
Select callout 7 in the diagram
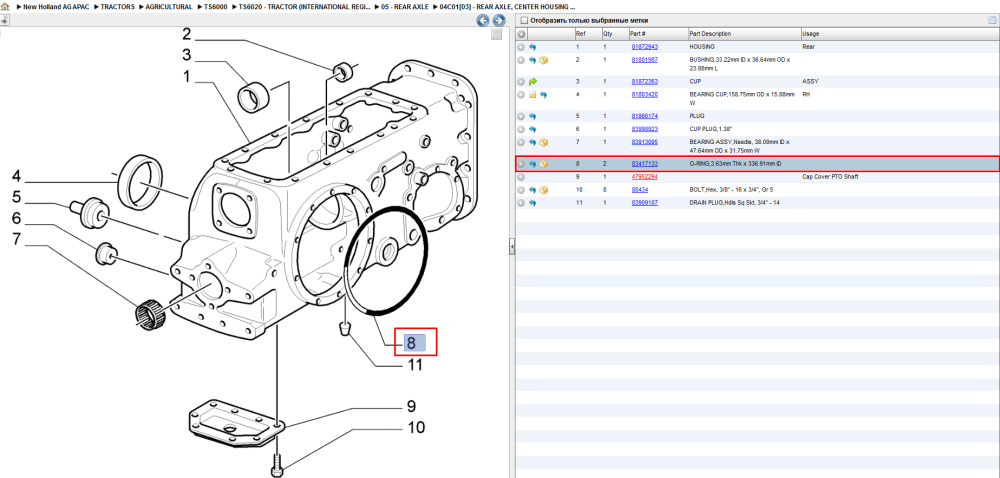17,240
